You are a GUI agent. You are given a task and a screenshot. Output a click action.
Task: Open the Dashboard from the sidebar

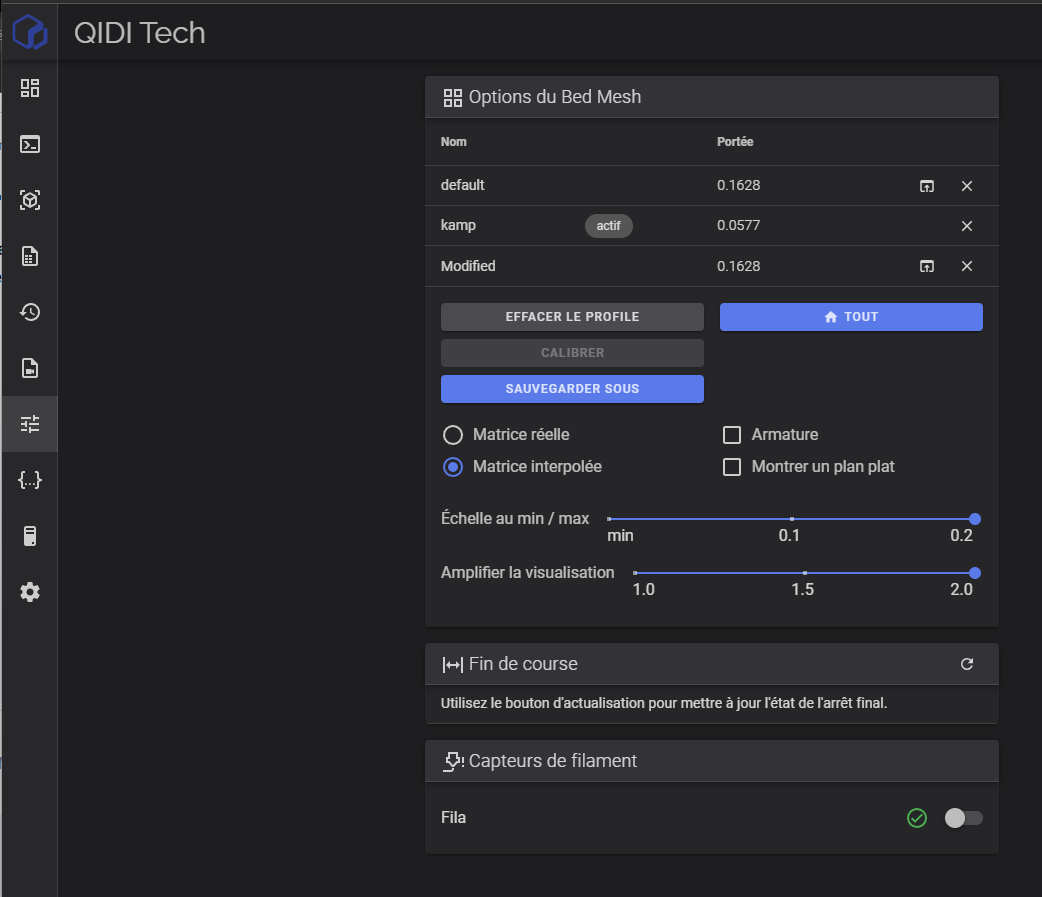[30, 88]
